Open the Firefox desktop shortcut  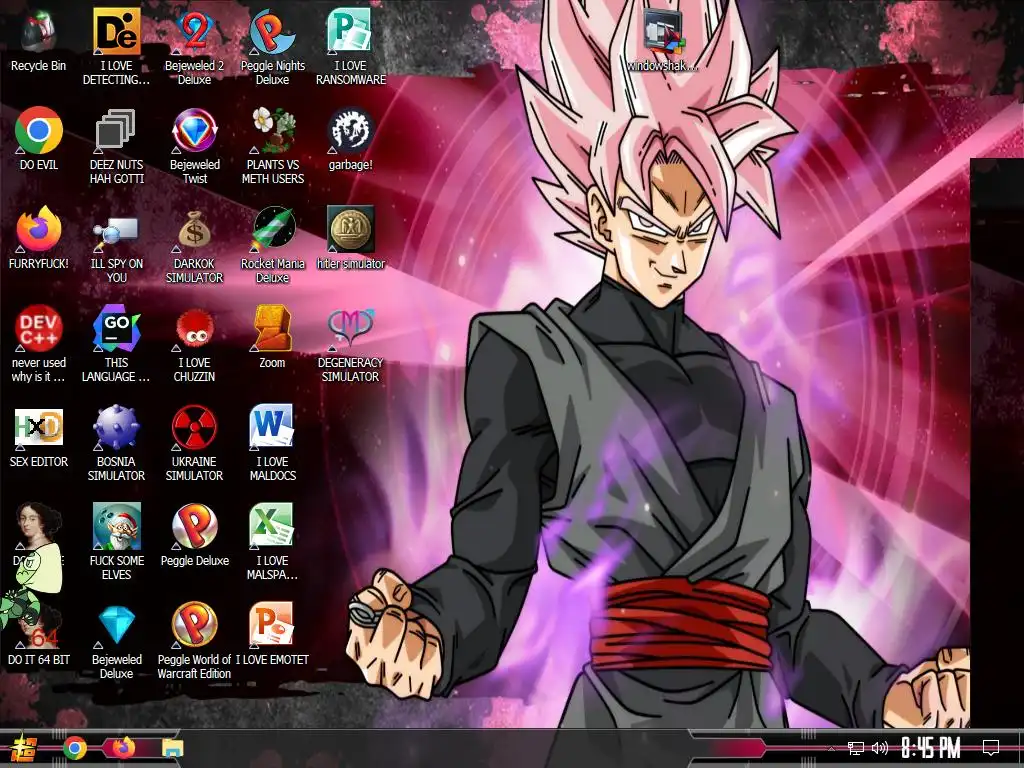tap(39, 230)
